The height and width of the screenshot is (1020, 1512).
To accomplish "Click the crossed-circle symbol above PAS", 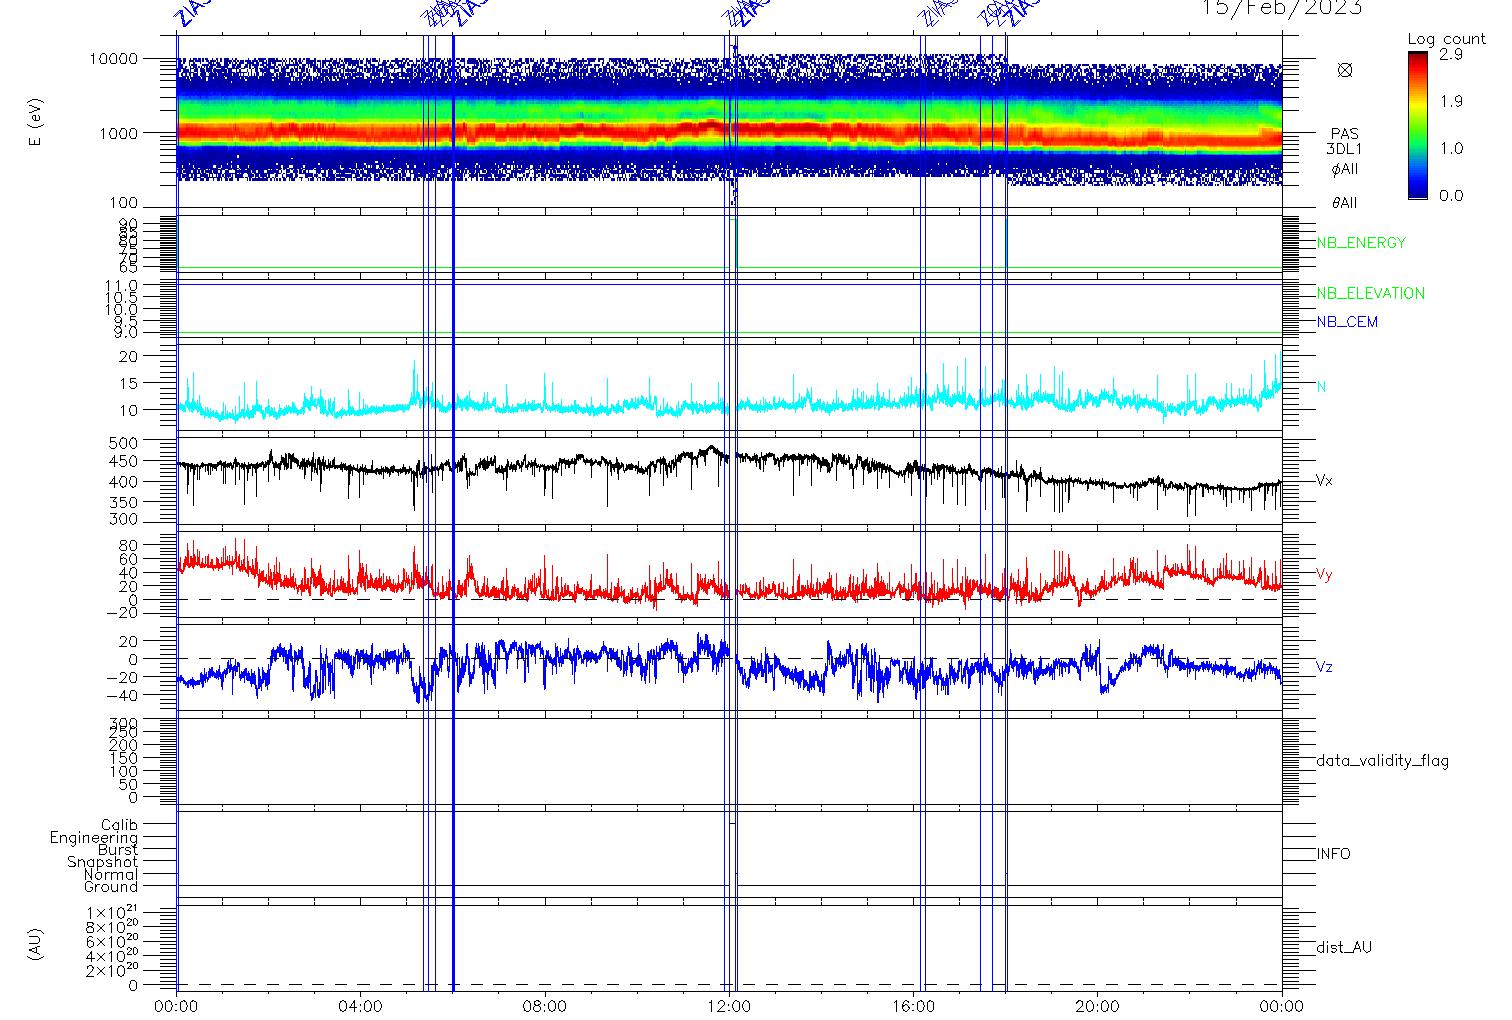I will coord(1345,70).
